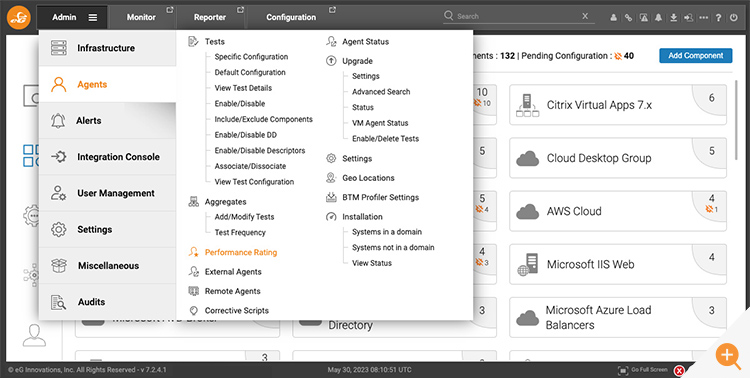Open help question mark icon

tap(718, 18)
